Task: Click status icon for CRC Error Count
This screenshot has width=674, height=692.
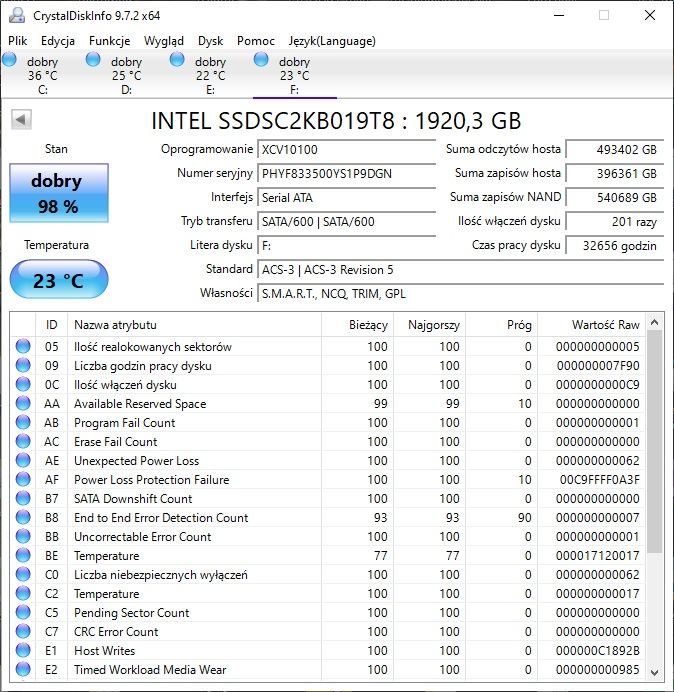Action: pos(23,631)
